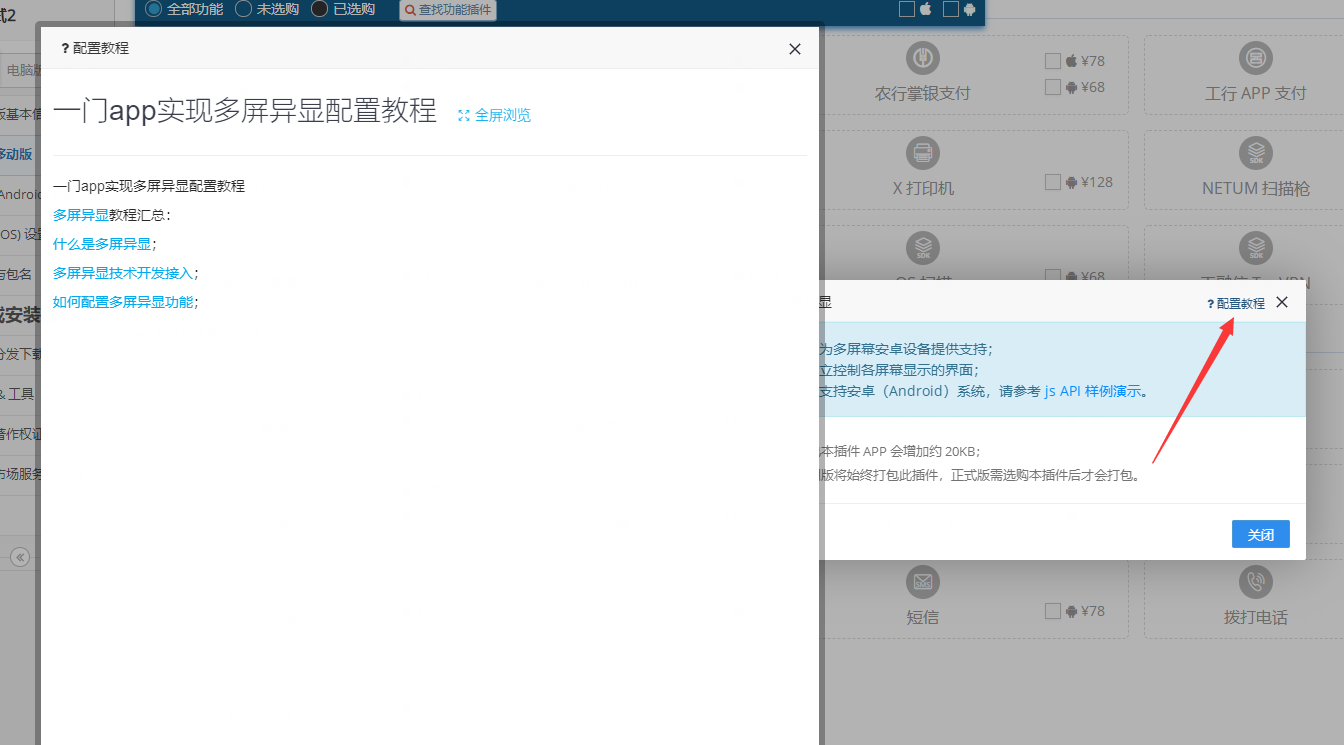1344x745 pixels.
Task: Close the 配置教程 tutorial panel
Action: [x=795, y=49]
